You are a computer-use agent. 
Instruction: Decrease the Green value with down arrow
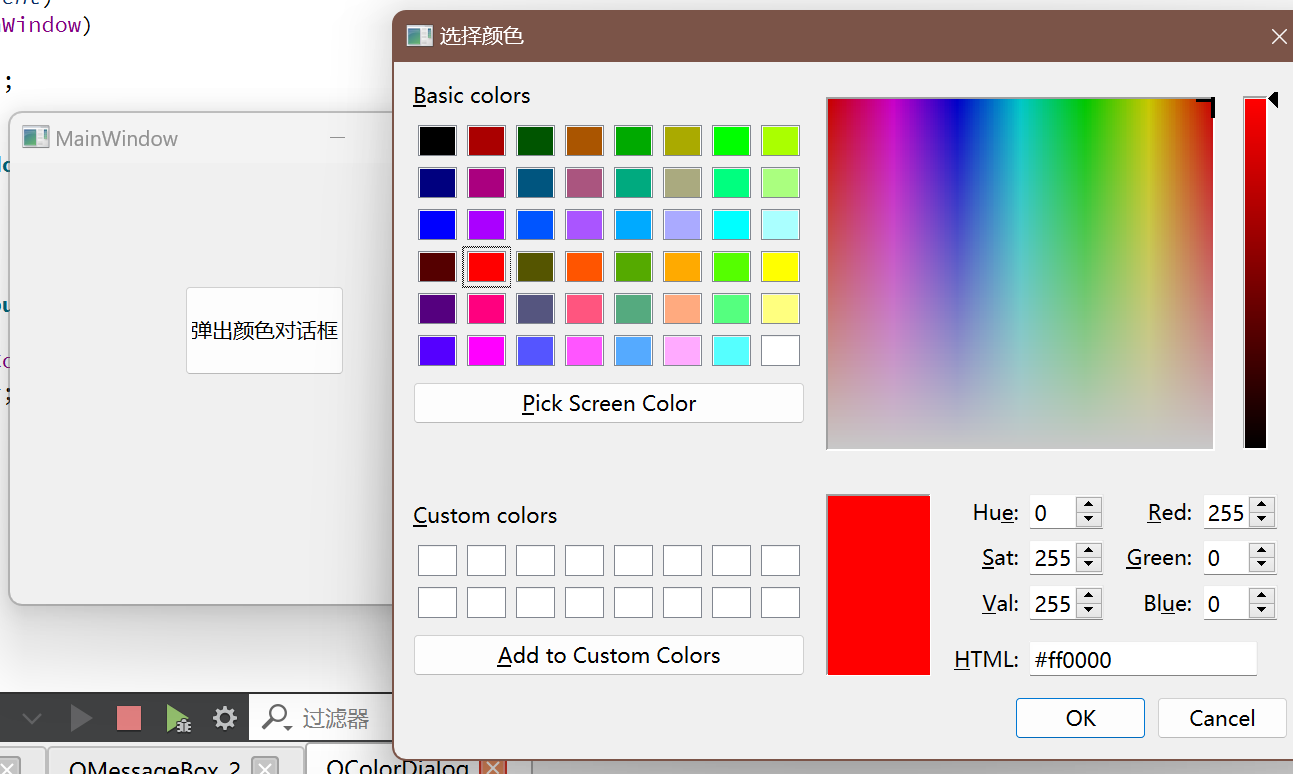pos(1263,565)
